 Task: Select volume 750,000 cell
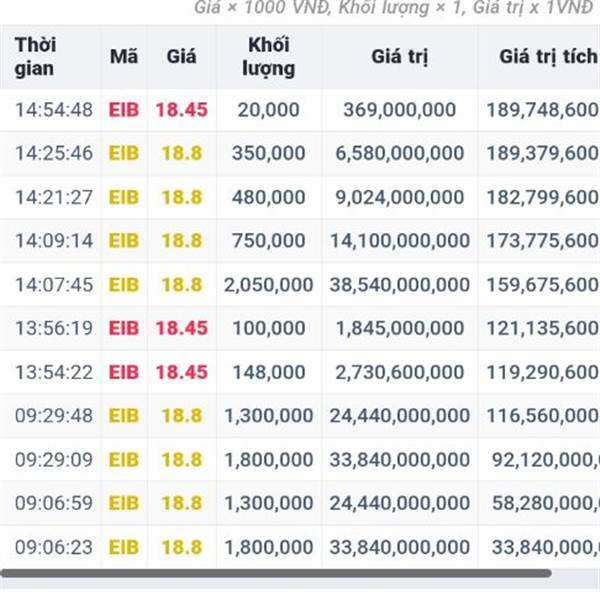[x=269, y=241]
